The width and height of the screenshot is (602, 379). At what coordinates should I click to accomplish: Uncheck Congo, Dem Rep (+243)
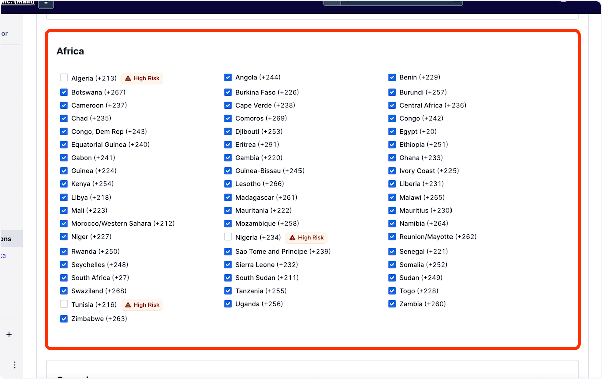[x=64, y=131]
